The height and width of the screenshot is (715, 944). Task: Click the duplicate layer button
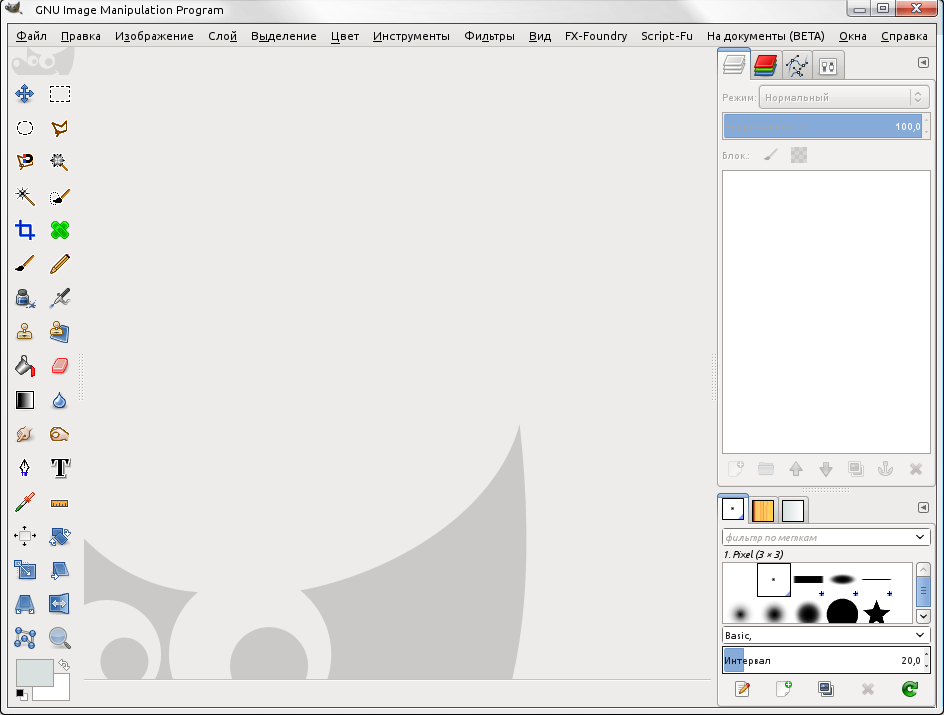[x=856, y=469]
